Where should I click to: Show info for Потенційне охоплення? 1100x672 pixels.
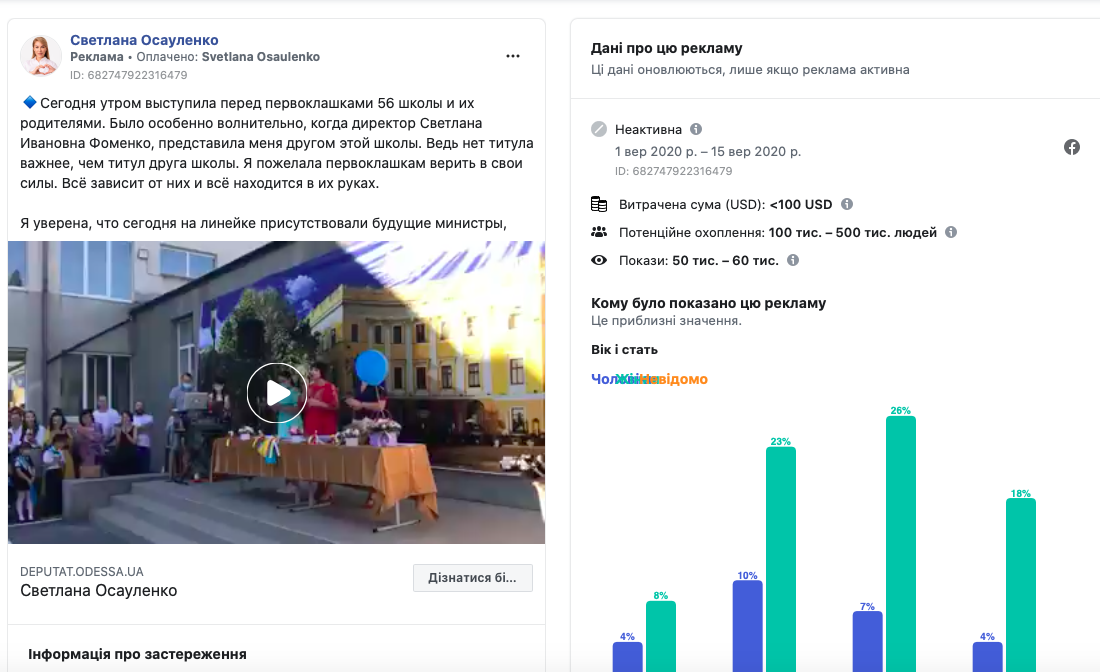coord(951,232)
